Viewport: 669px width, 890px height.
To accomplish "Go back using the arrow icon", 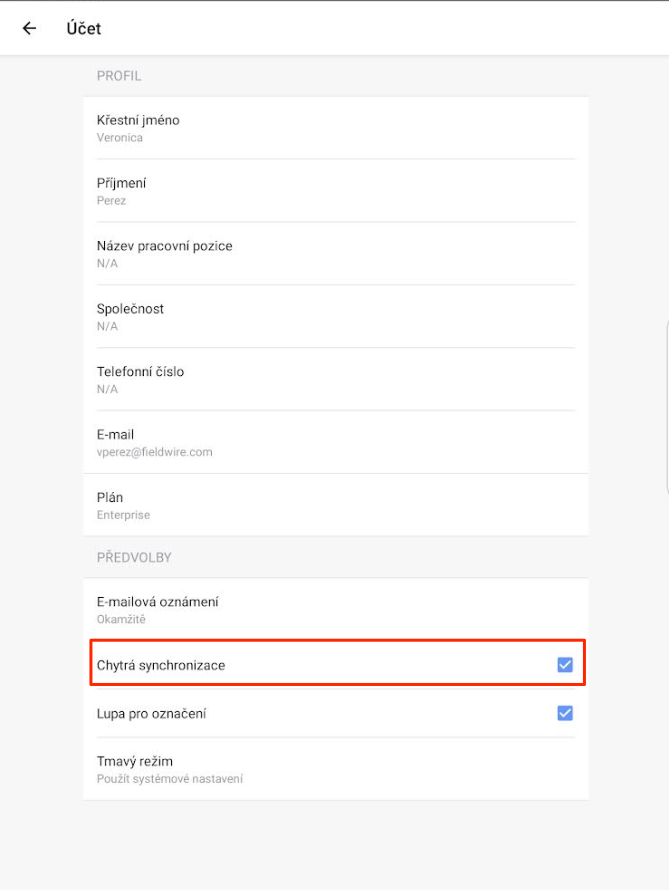I will tap(29, 28).
